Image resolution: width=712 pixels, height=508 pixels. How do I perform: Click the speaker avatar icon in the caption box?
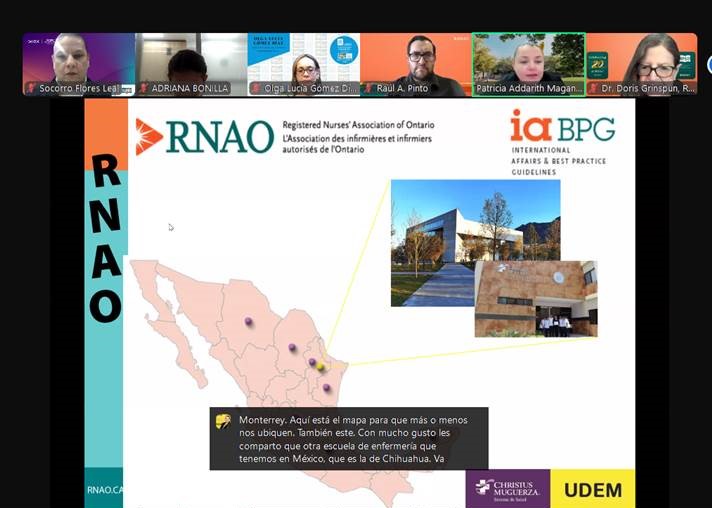coord(223,421)
